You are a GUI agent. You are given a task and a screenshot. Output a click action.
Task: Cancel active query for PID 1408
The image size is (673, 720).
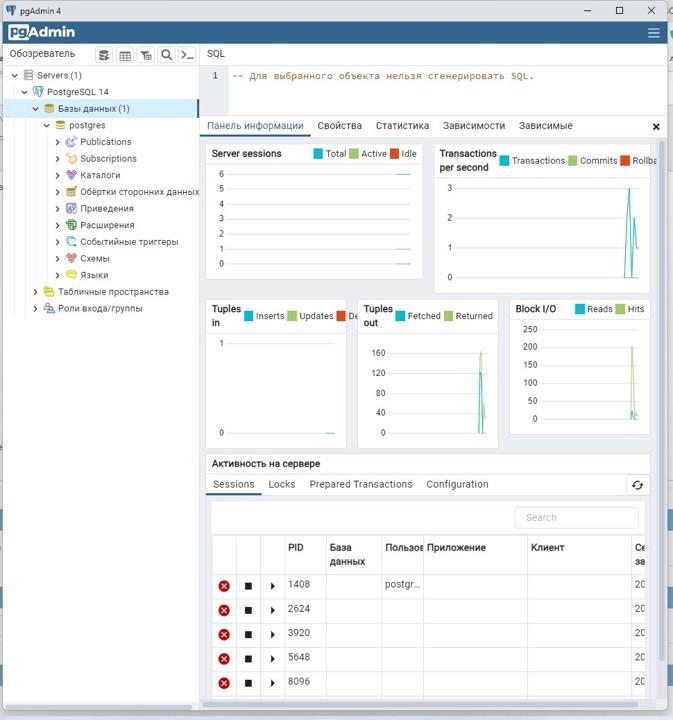click(248, 586)
